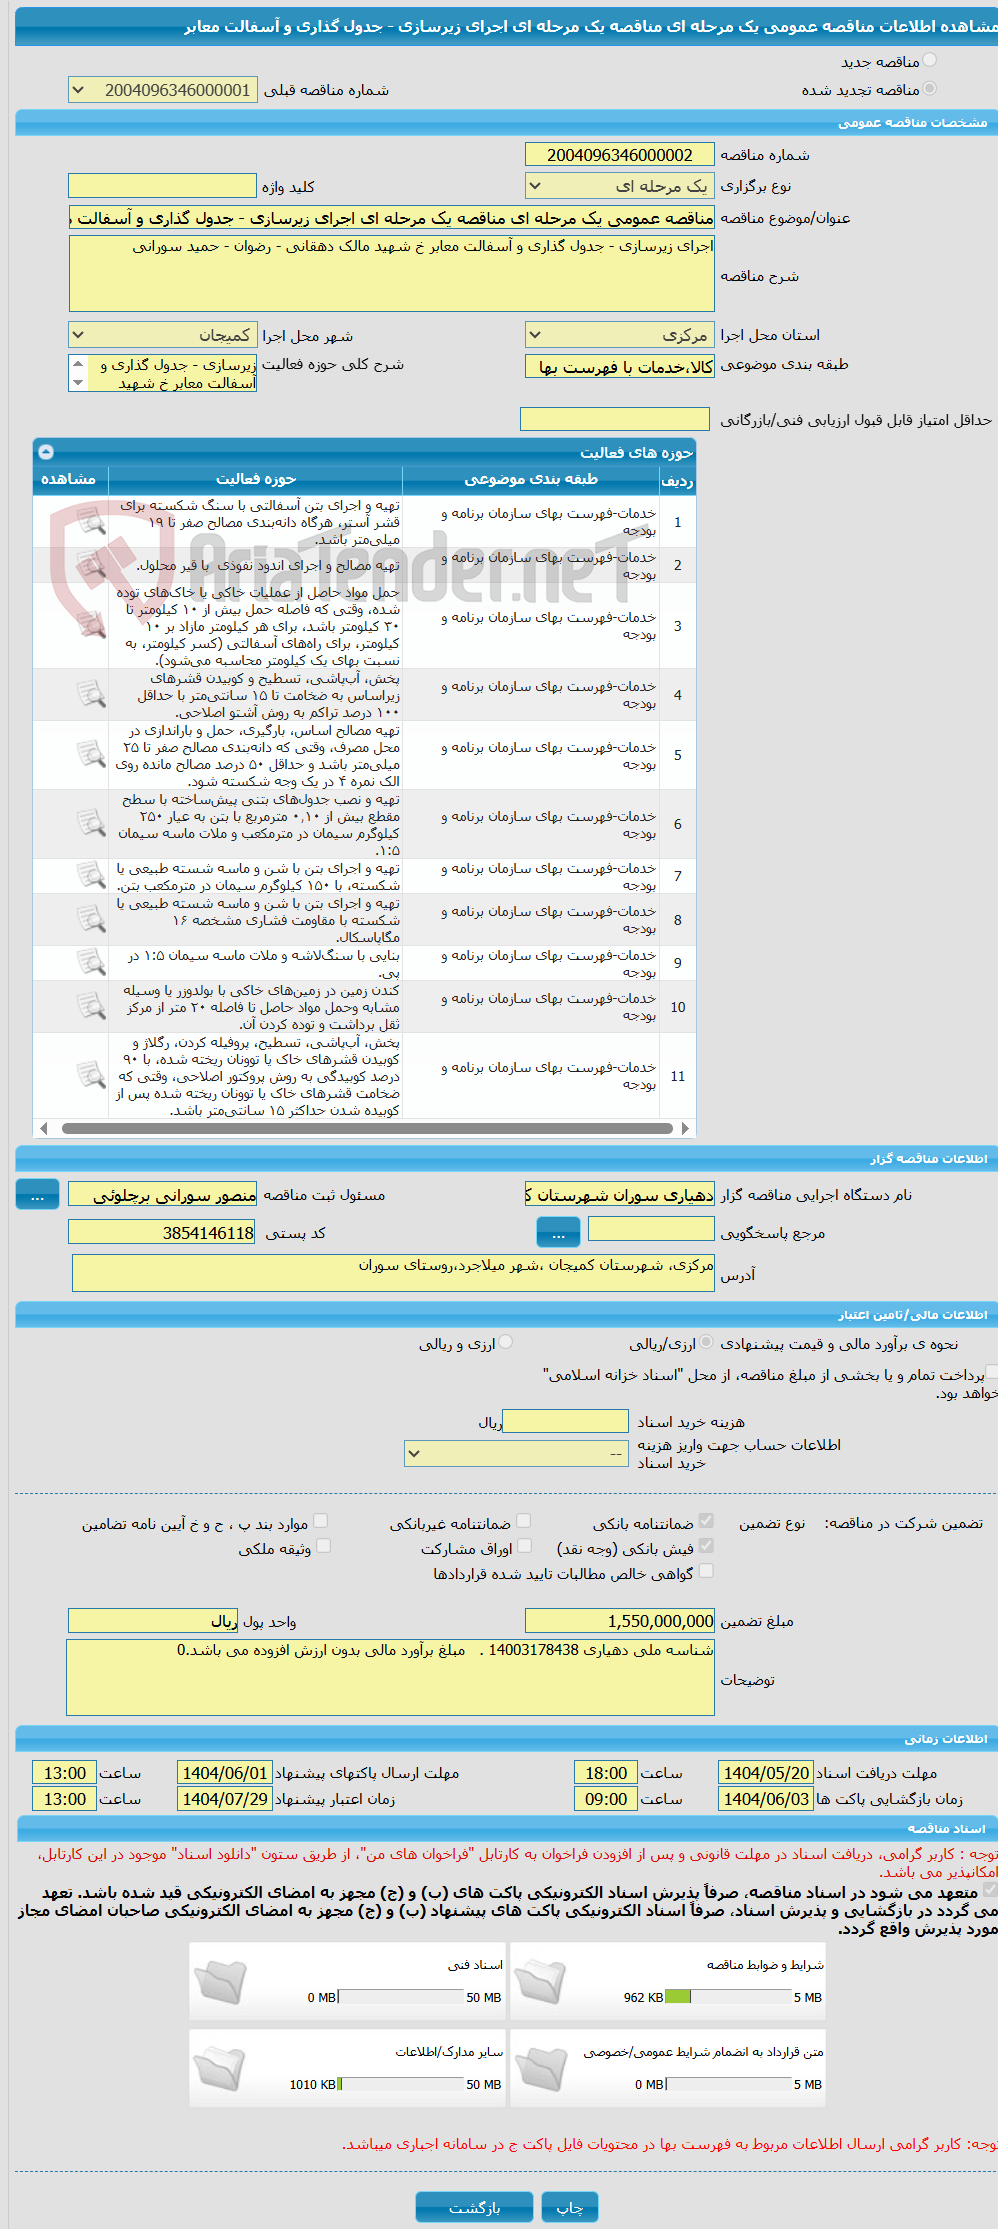The image size is (998, 2229).
Task: Open view icon for activity row 4
Action: click(91, 694)
